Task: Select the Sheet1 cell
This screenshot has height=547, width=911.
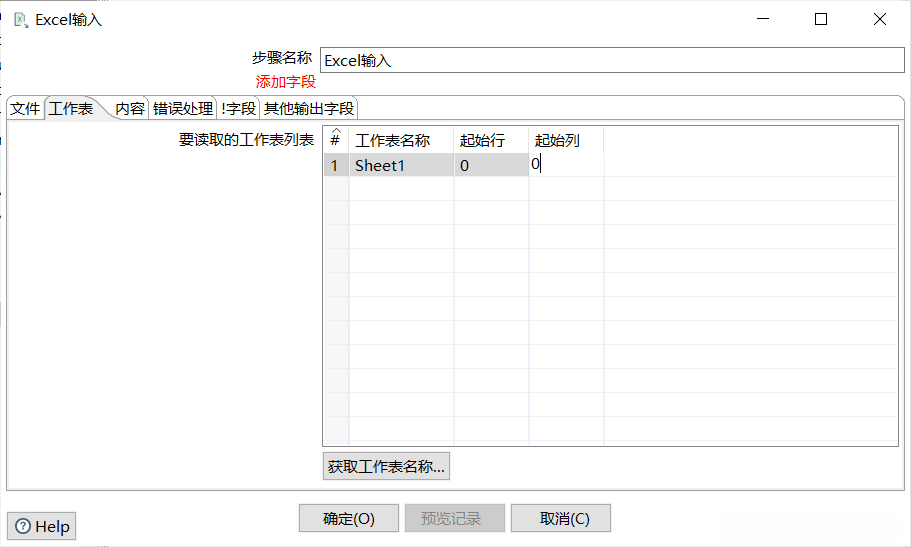Action: (401, 165)
